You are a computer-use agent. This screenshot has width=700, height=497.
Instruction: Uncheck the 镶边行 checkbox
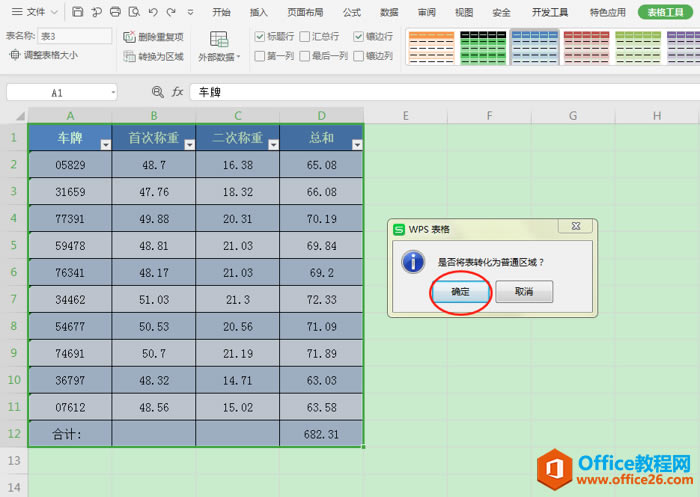(358, 36)
